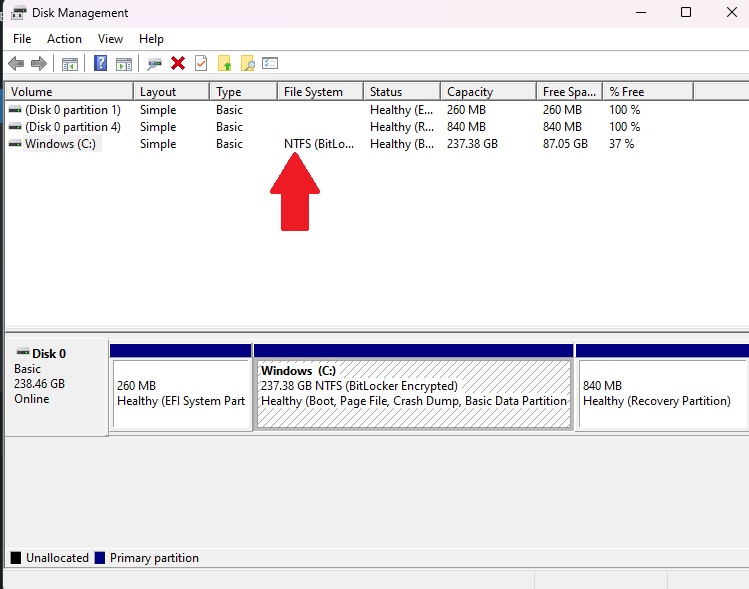Click the Disk Management title bar icon
Screen dimensions: 749x589
pyautogui.click(x=18, y=12)
